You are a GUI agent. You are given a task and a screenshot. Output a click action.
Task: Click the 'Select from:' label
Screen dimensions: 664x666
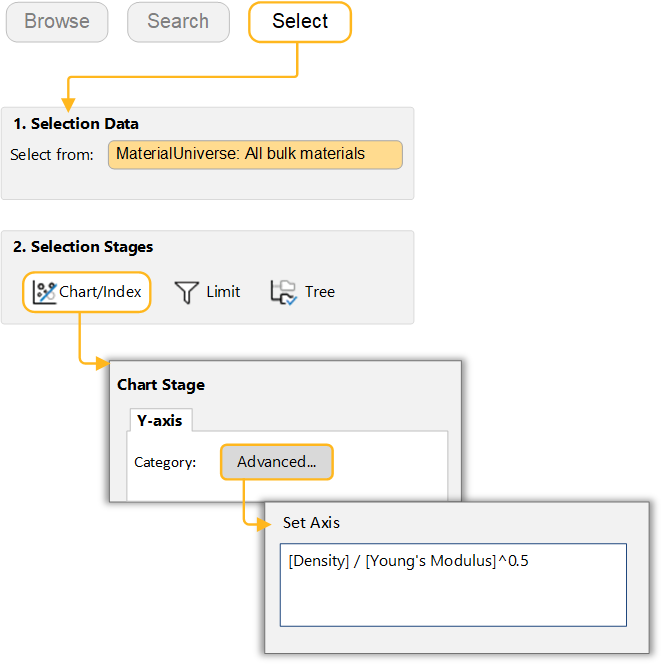pyautogui.click(x=52, y=155)
